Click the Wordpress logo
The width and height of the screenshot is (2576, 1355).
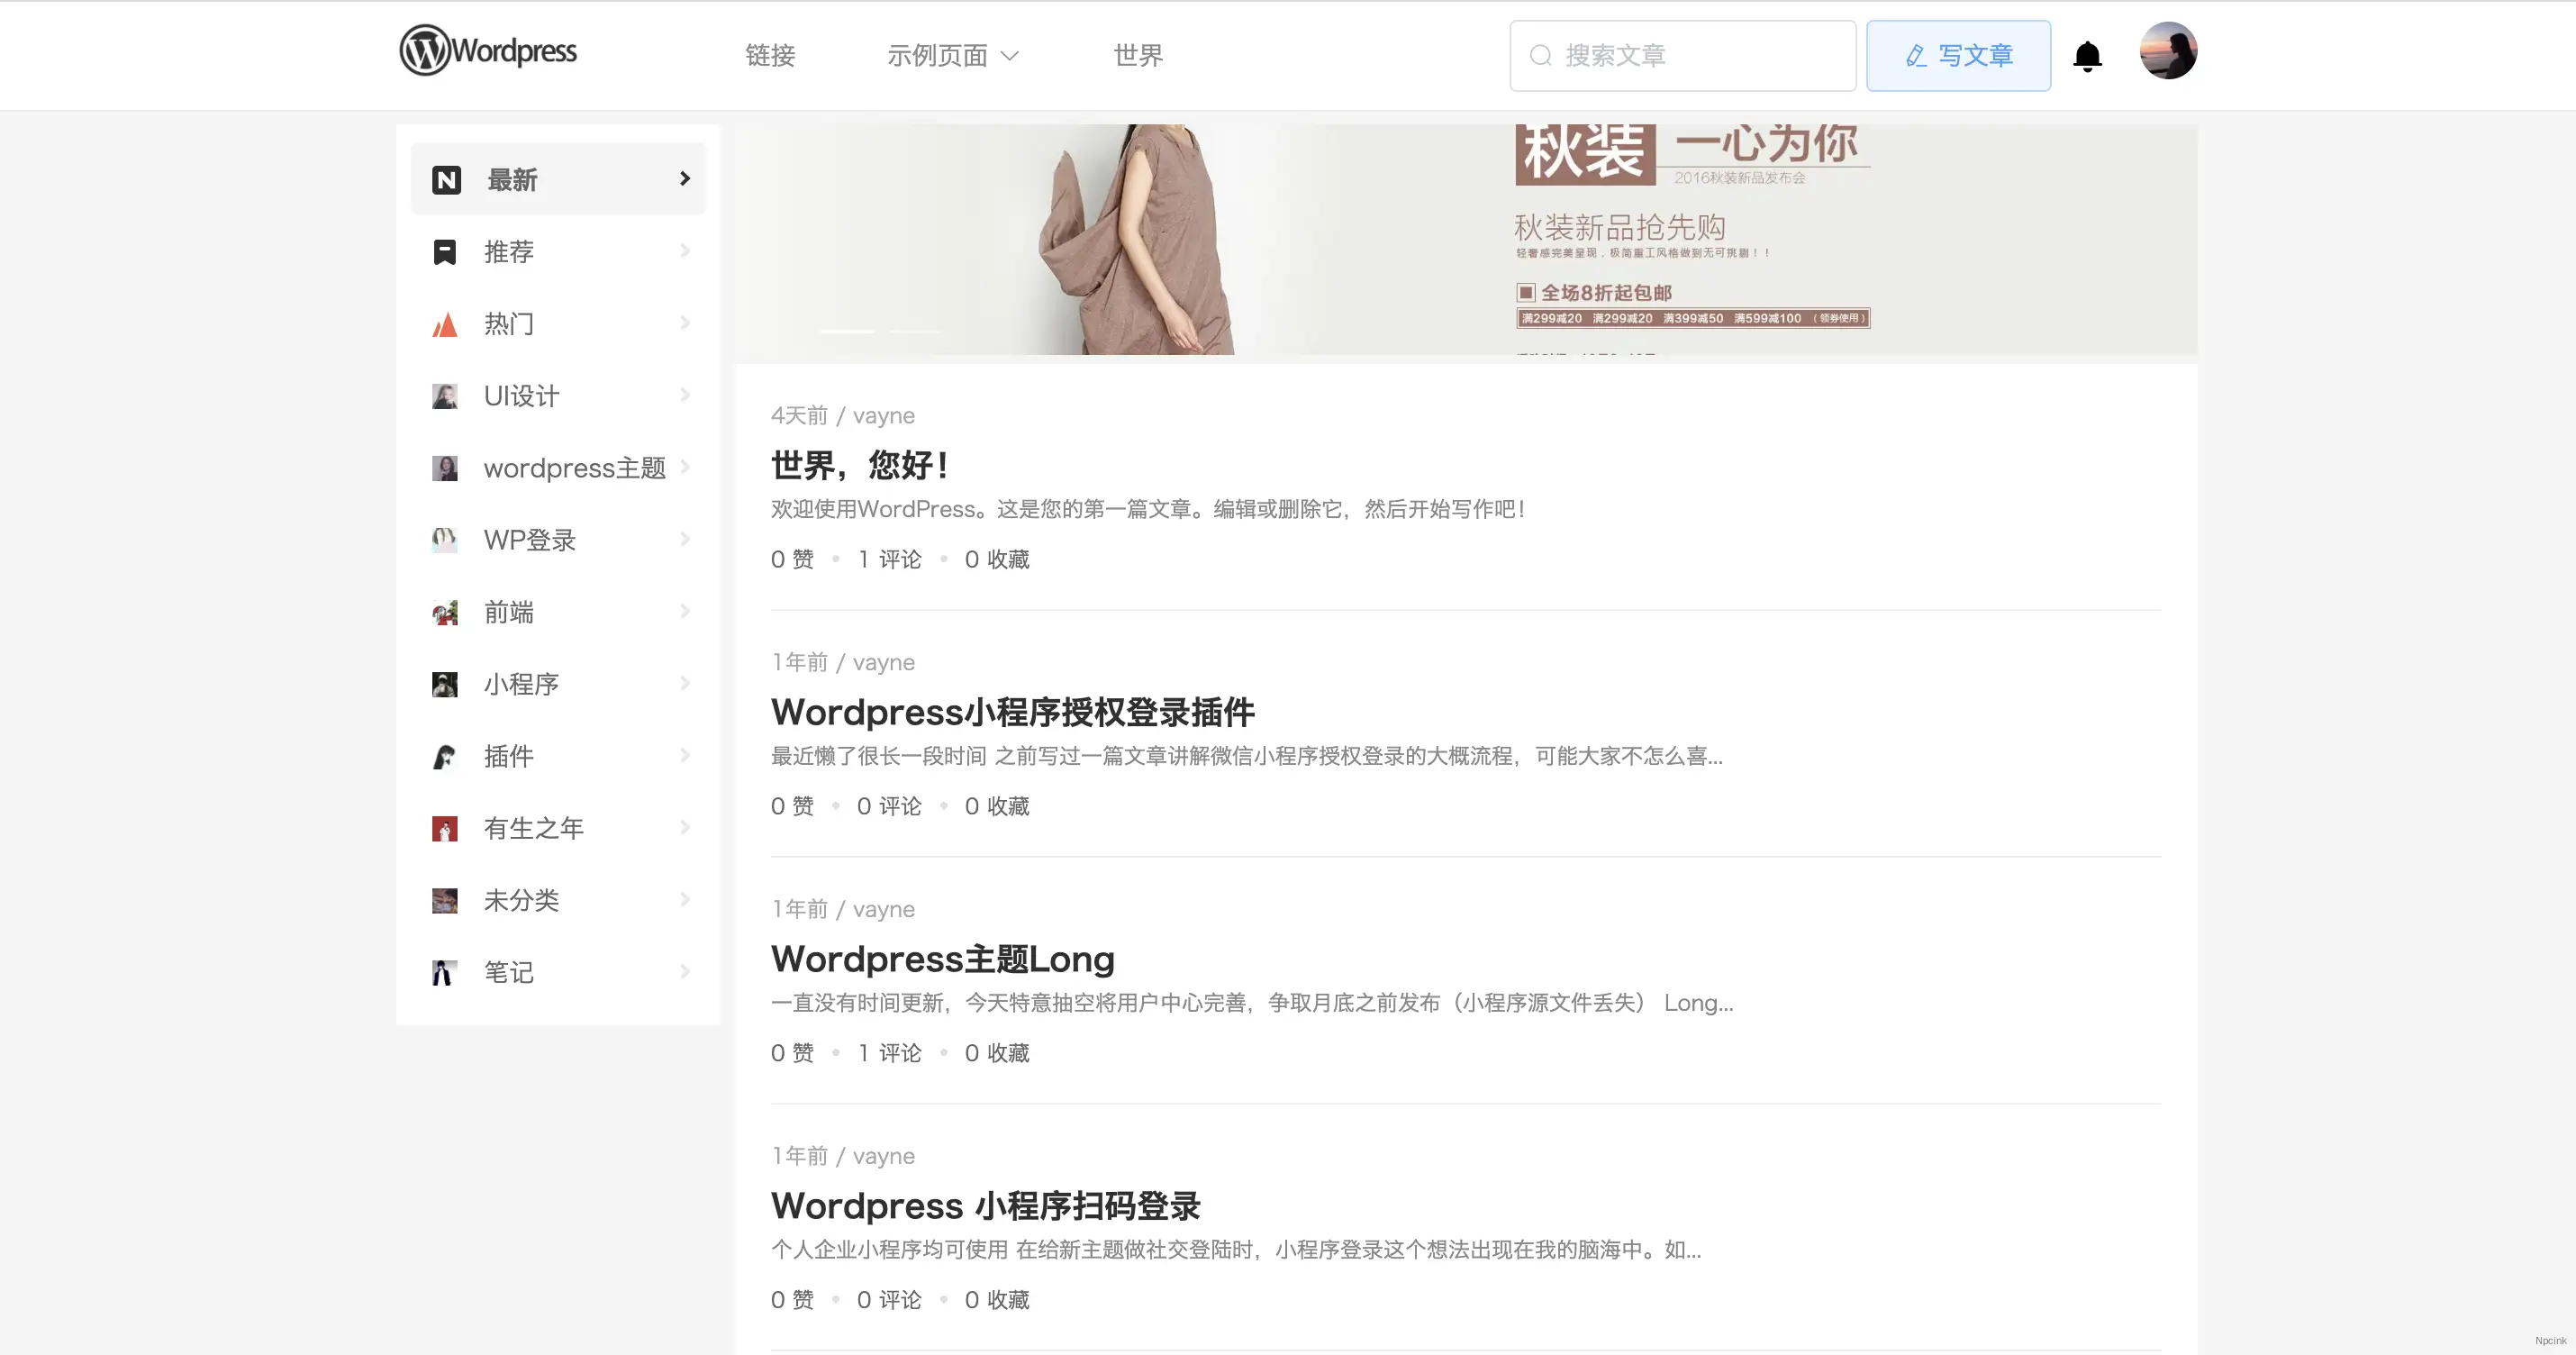(488, 50)
